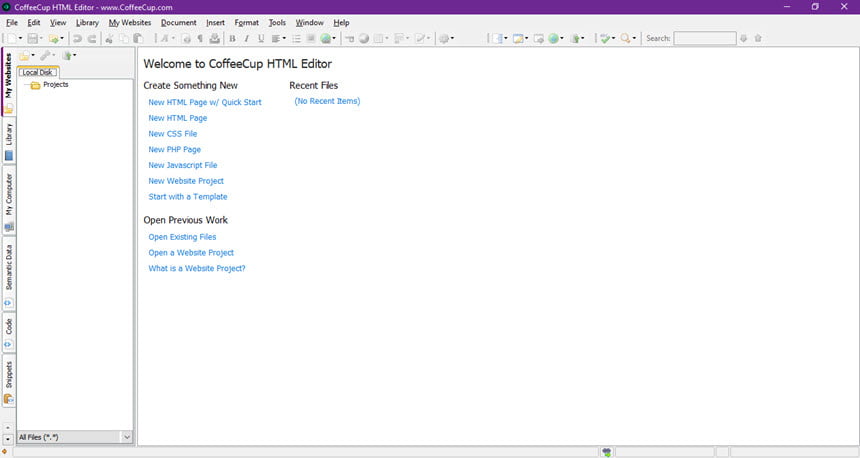This screenshot has width=860, height=458.
Task: Click the paragraph mark icon
Action: (200, 38)
